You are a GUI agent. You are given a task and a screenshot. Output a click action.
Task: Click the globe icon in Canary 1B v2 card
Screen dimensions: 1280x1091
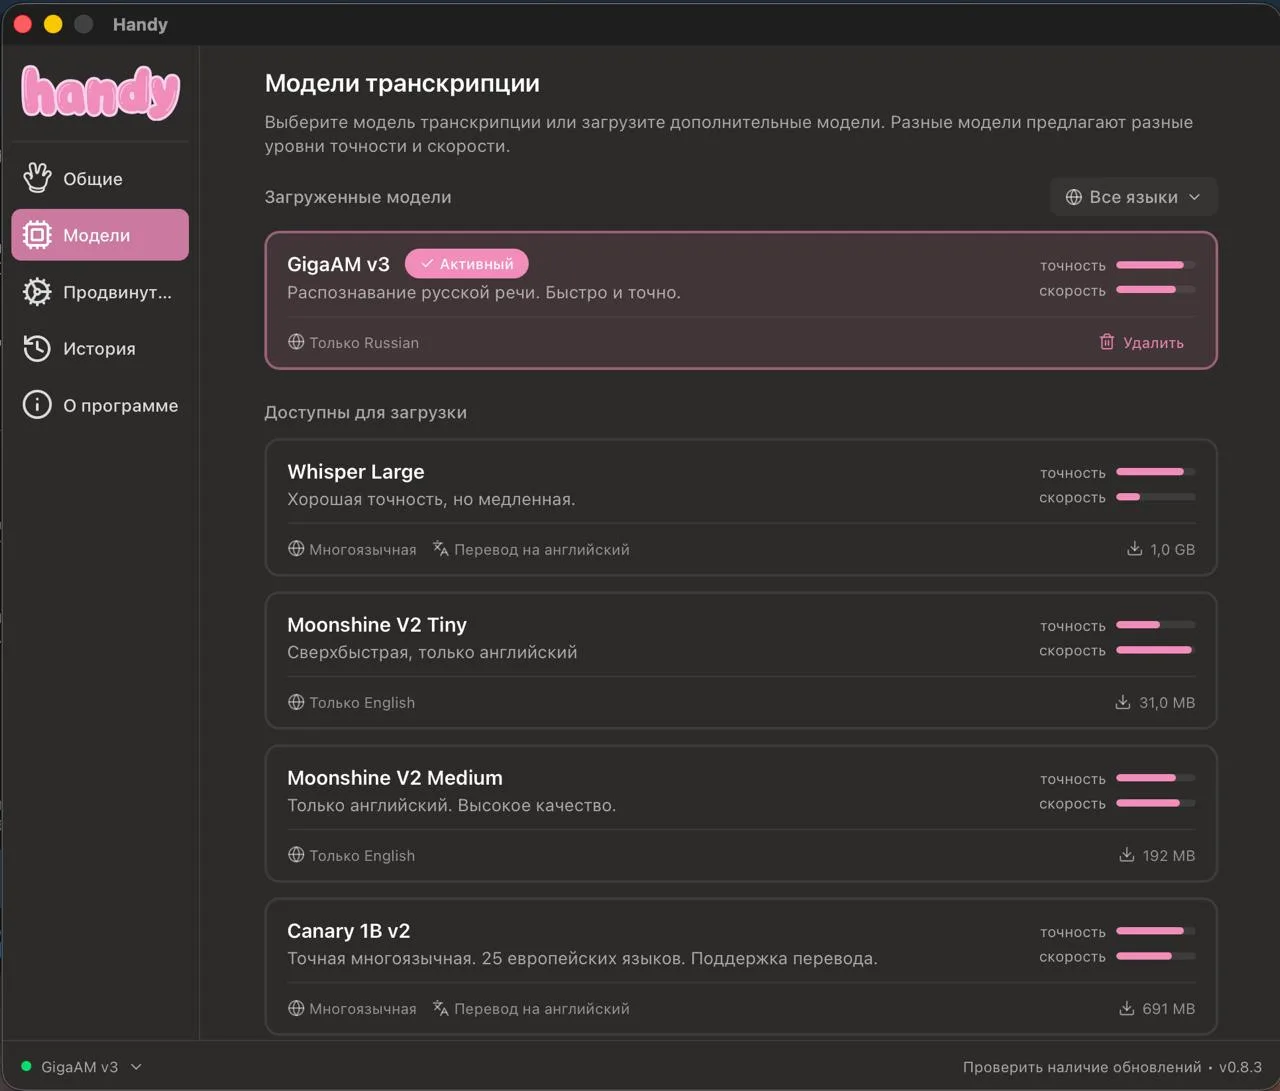296,1008
